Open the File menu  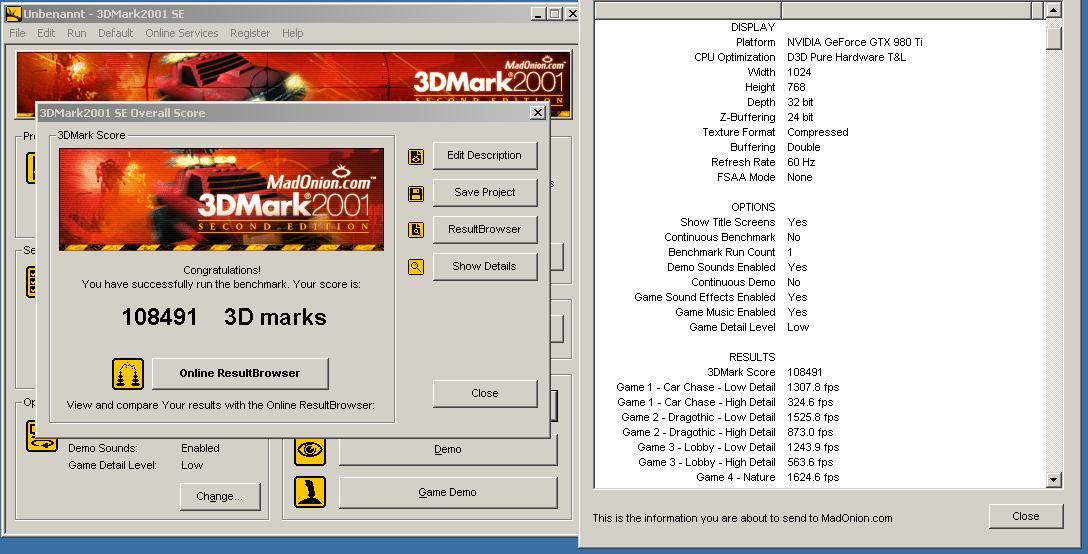coord(17,33)
